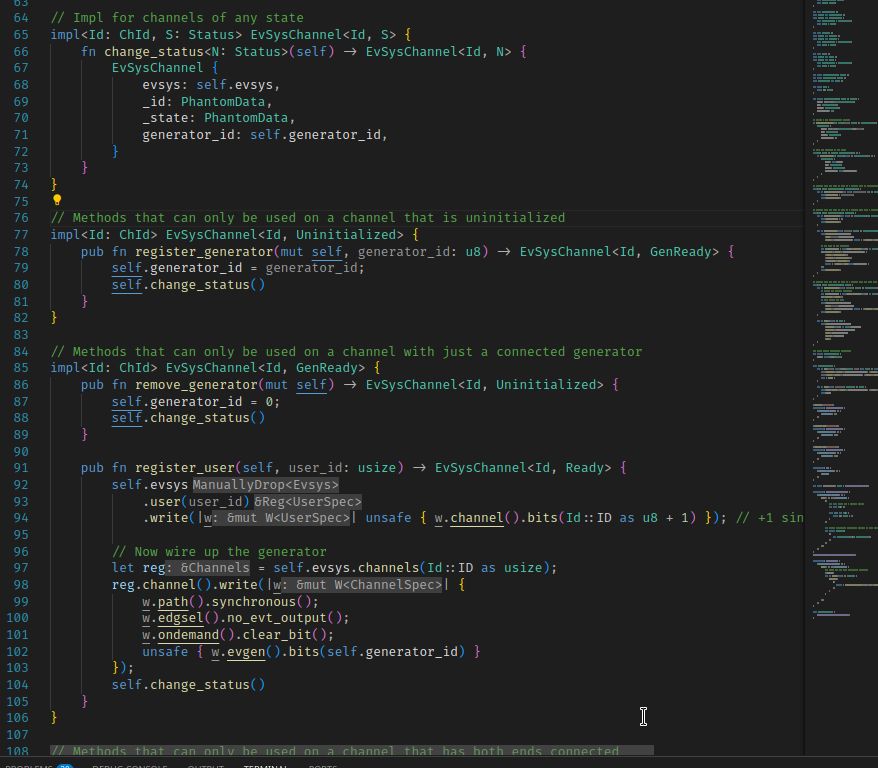Click GenReady in register_generator's return type
The width and height of the screenshot is (878, 768).
click(680, 251)
